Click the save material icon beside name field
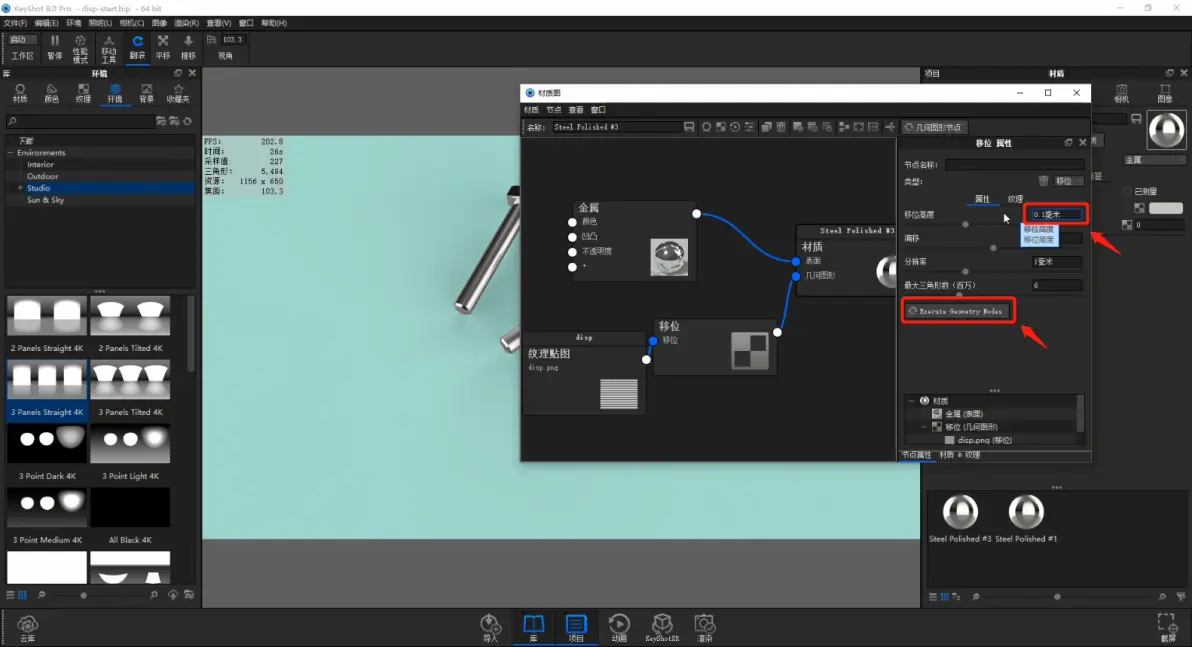The image size is (1192, 647). tap(689, 127)
